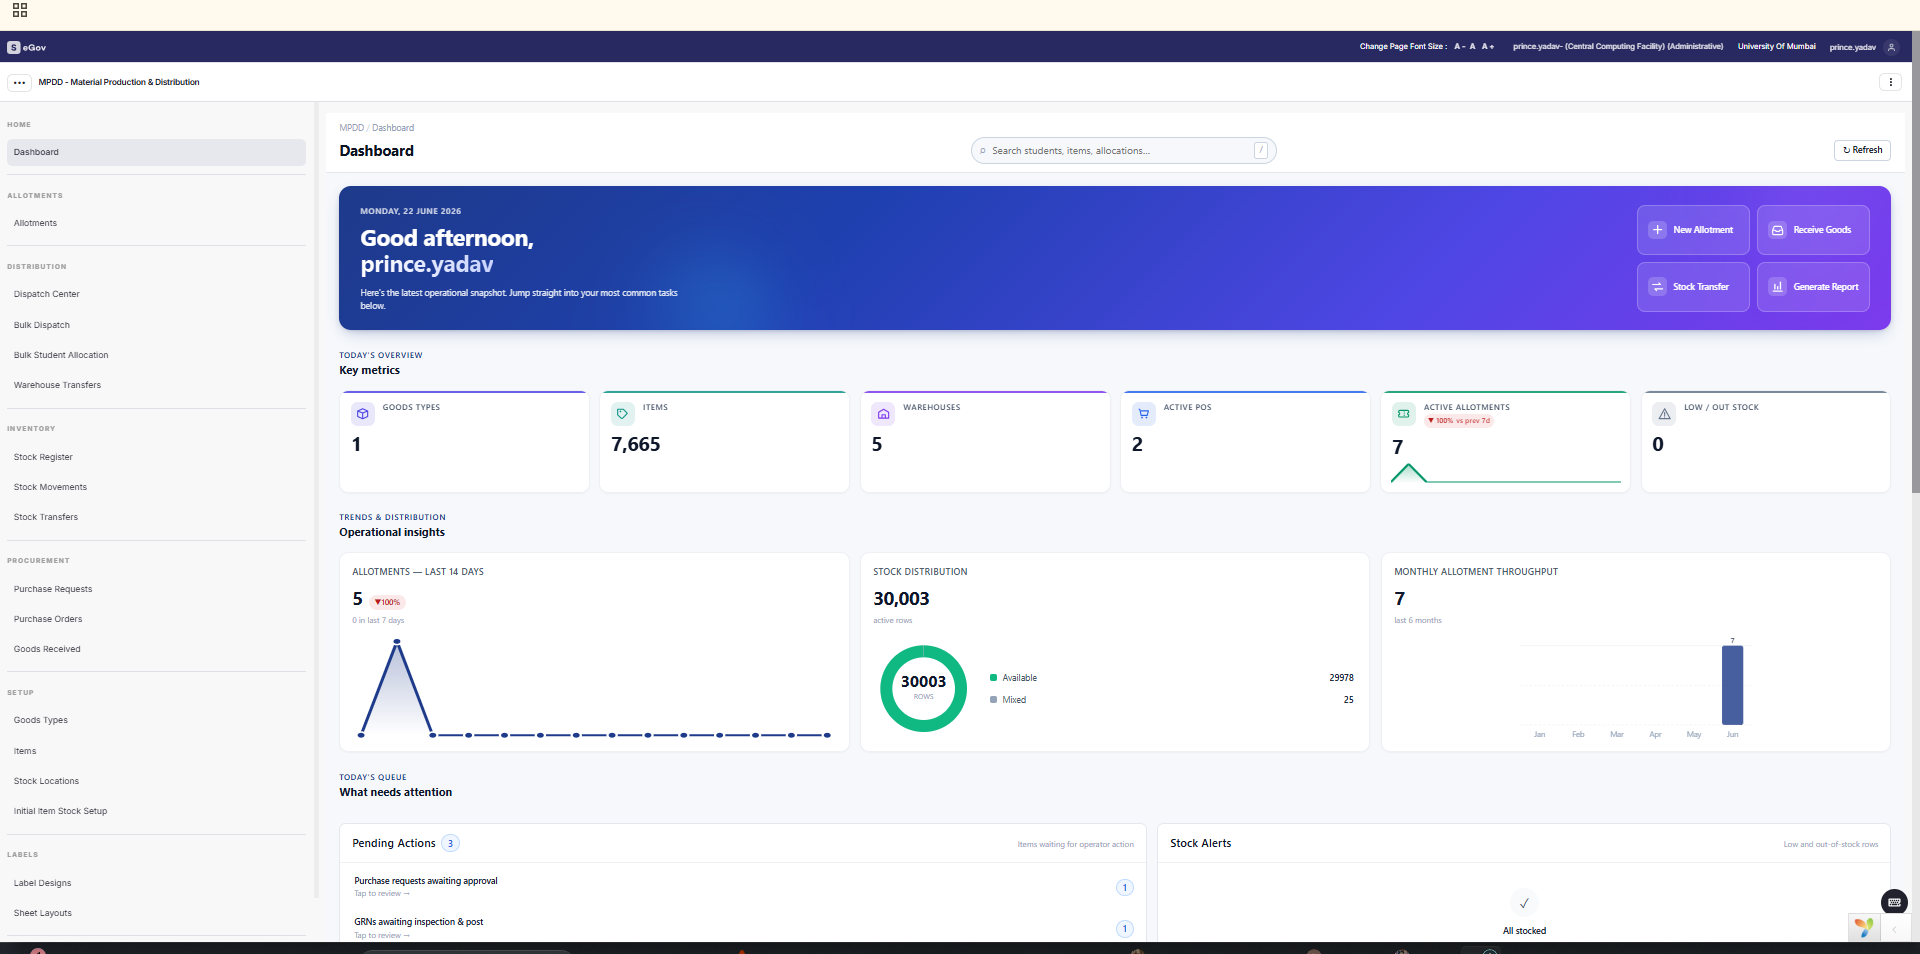Click the prince.yadav username in header

coord(1852,47)
